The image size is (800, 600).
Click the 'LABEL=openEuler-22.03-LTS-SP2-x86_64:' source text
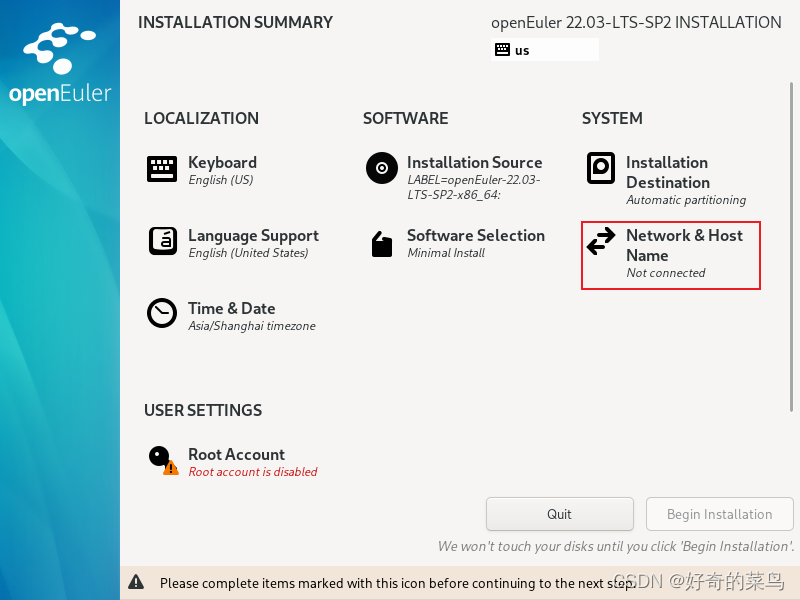click(x=473, y=187)
